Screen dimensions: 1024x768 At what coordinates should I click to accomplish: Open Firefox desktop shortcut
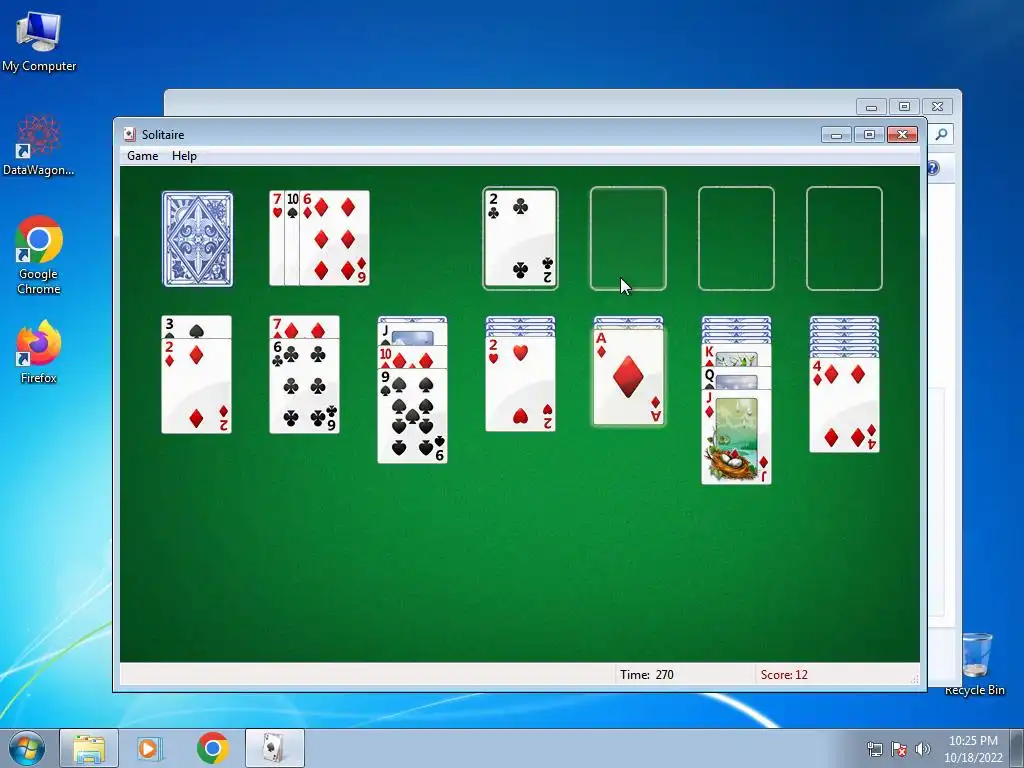39,352
